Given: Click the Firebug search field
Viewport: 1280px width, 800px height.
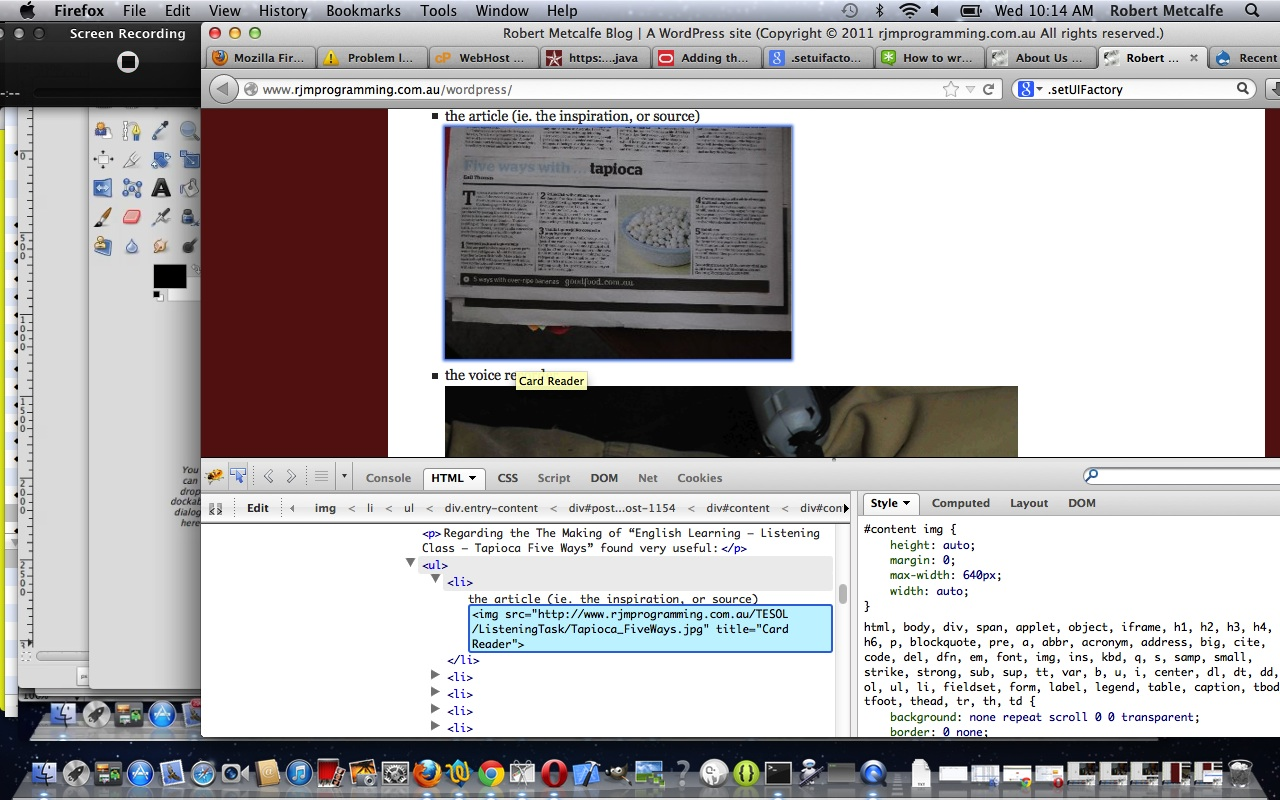Looking at the screenshot, I should (x=1185, y=476).
